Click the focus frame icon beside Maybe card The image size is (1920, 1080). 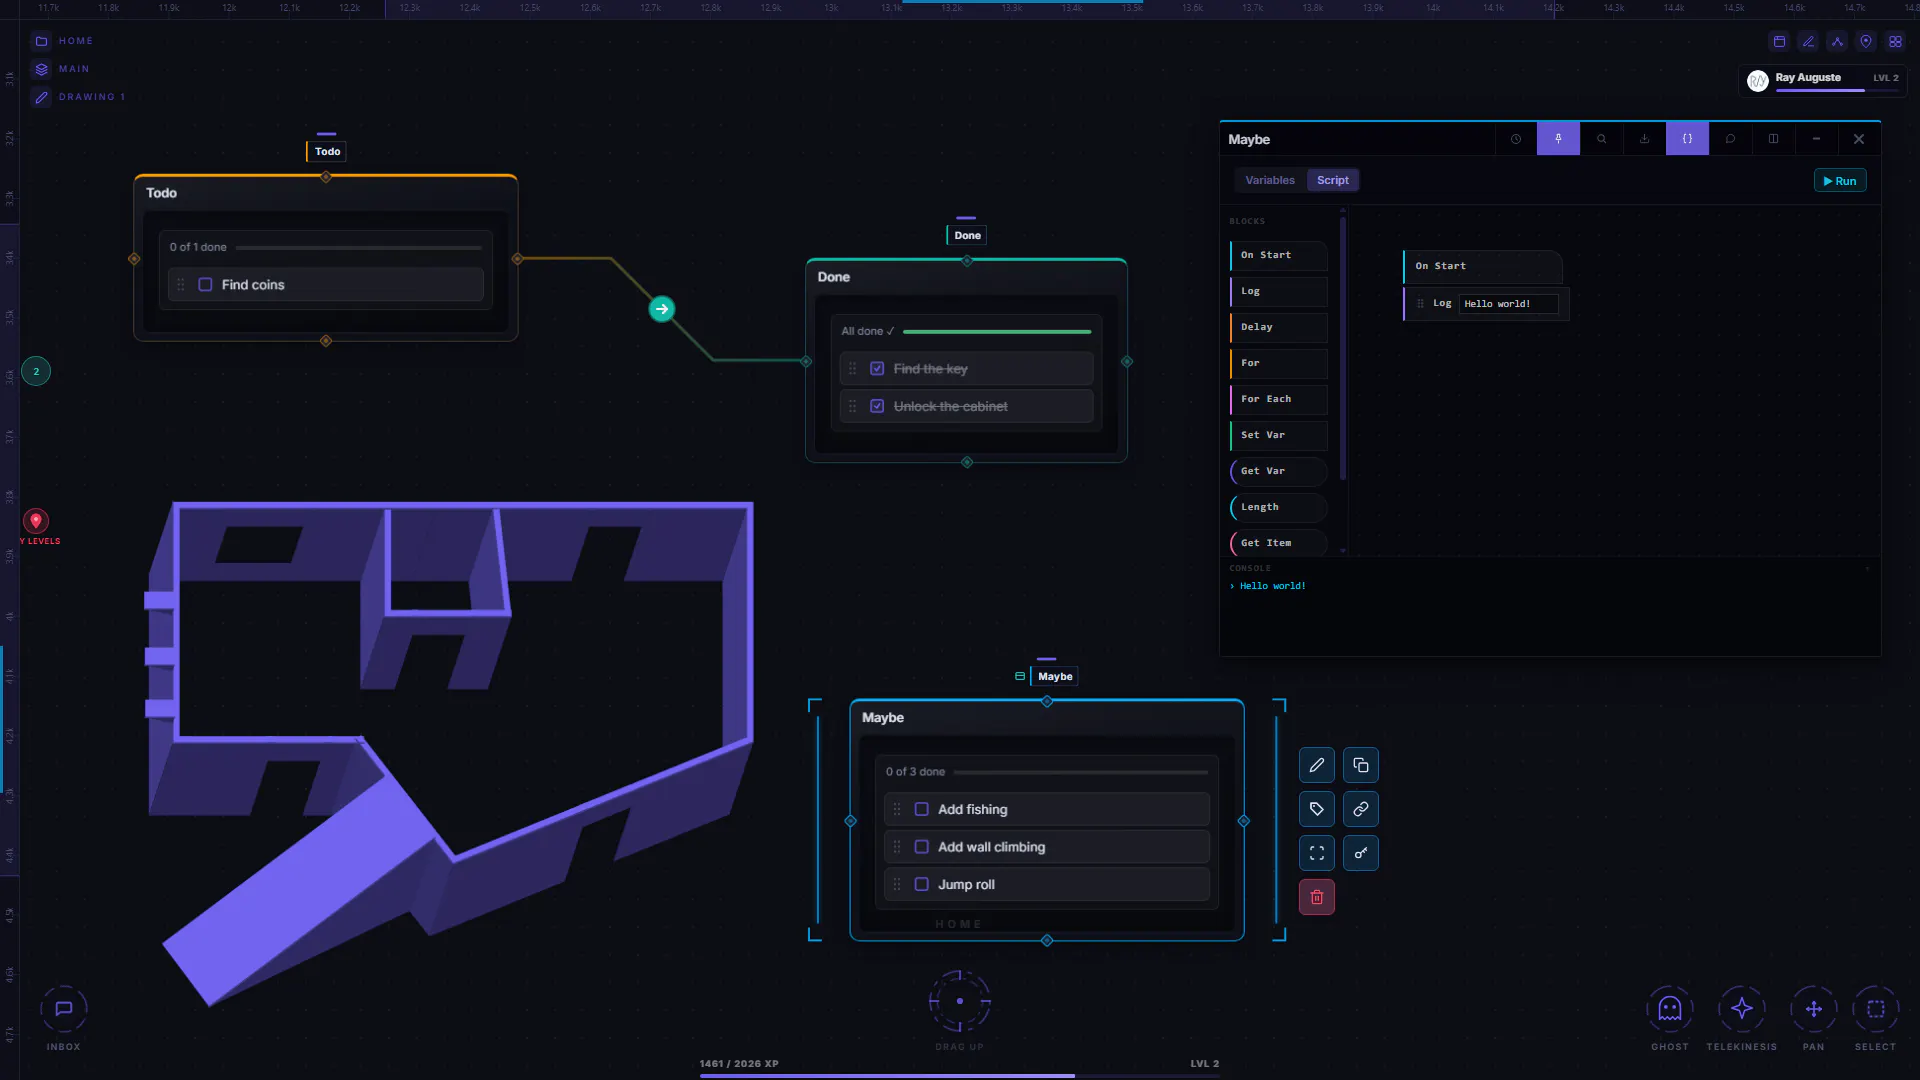click(x=1317, y=853)
